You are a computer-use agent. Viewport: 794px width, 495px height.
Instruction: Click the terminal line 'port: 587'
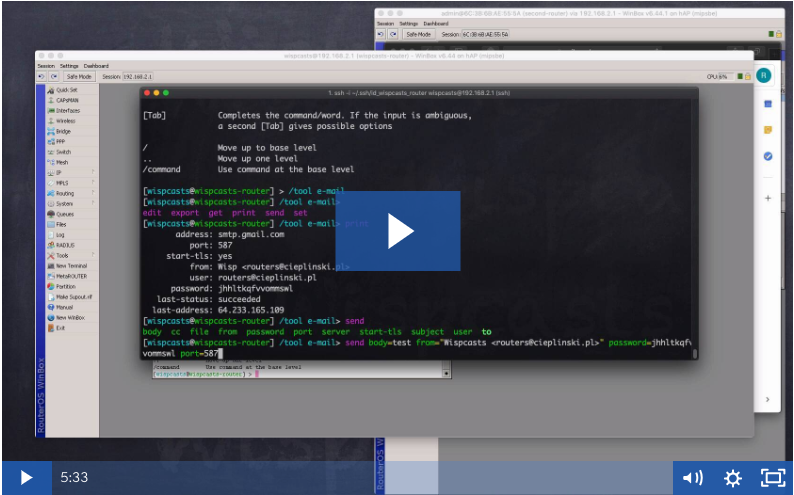pyautogui.click(x=211, y=245)
